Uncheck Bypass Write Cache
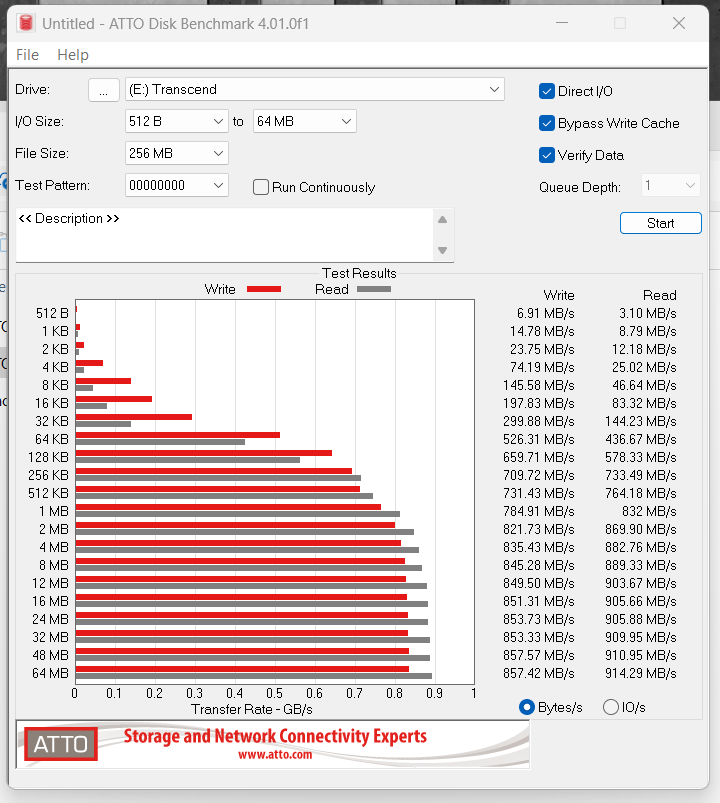Screen dimensions: 720x803 click(546, 123)
